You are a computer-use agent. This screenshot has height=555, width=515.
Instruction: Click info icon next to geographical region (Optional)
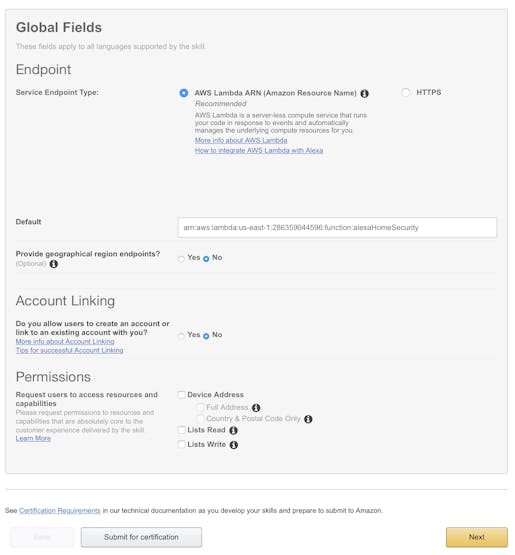(x=53, y=264)
